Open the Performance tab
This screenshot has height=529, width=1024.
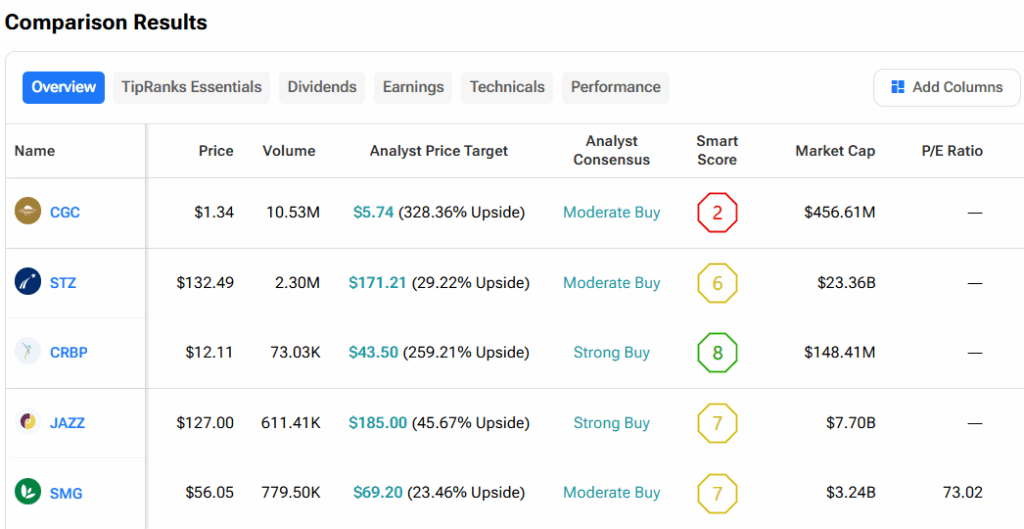[615, 88]
